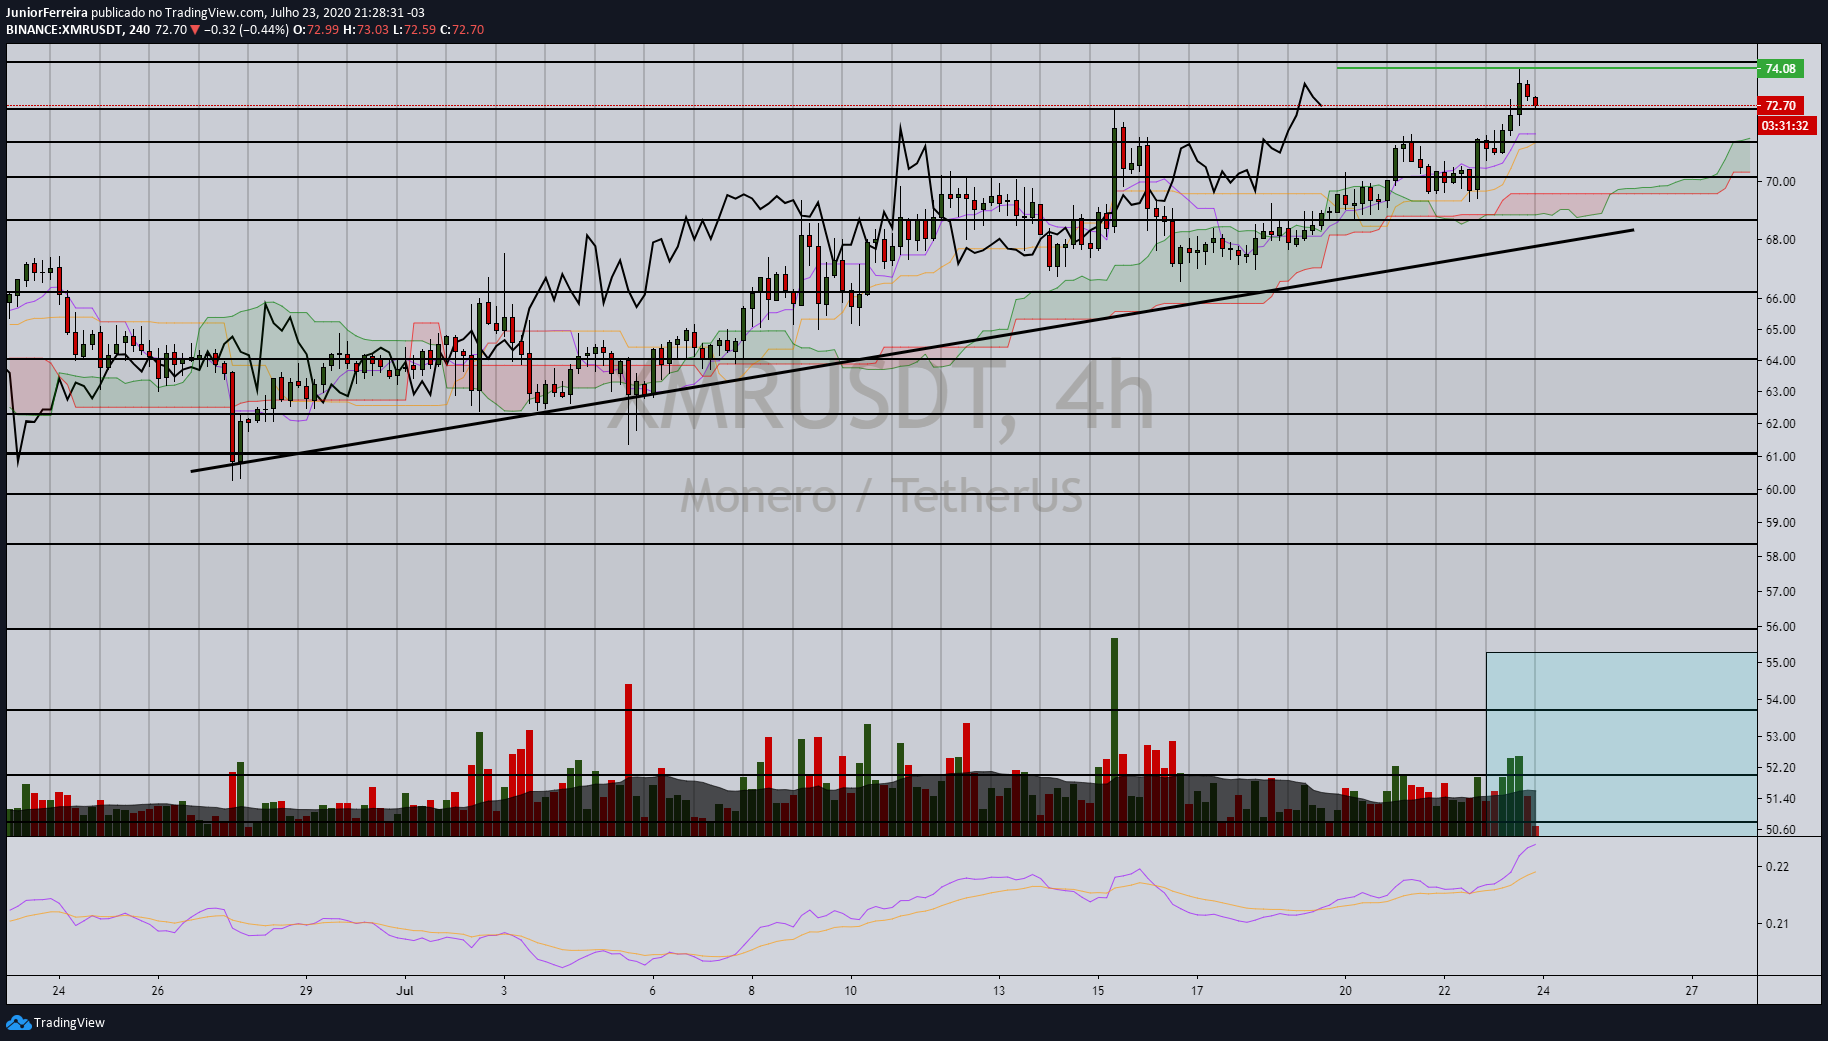
Task: Click the JuniorFerreira author name
Action: tap(47, 13)
